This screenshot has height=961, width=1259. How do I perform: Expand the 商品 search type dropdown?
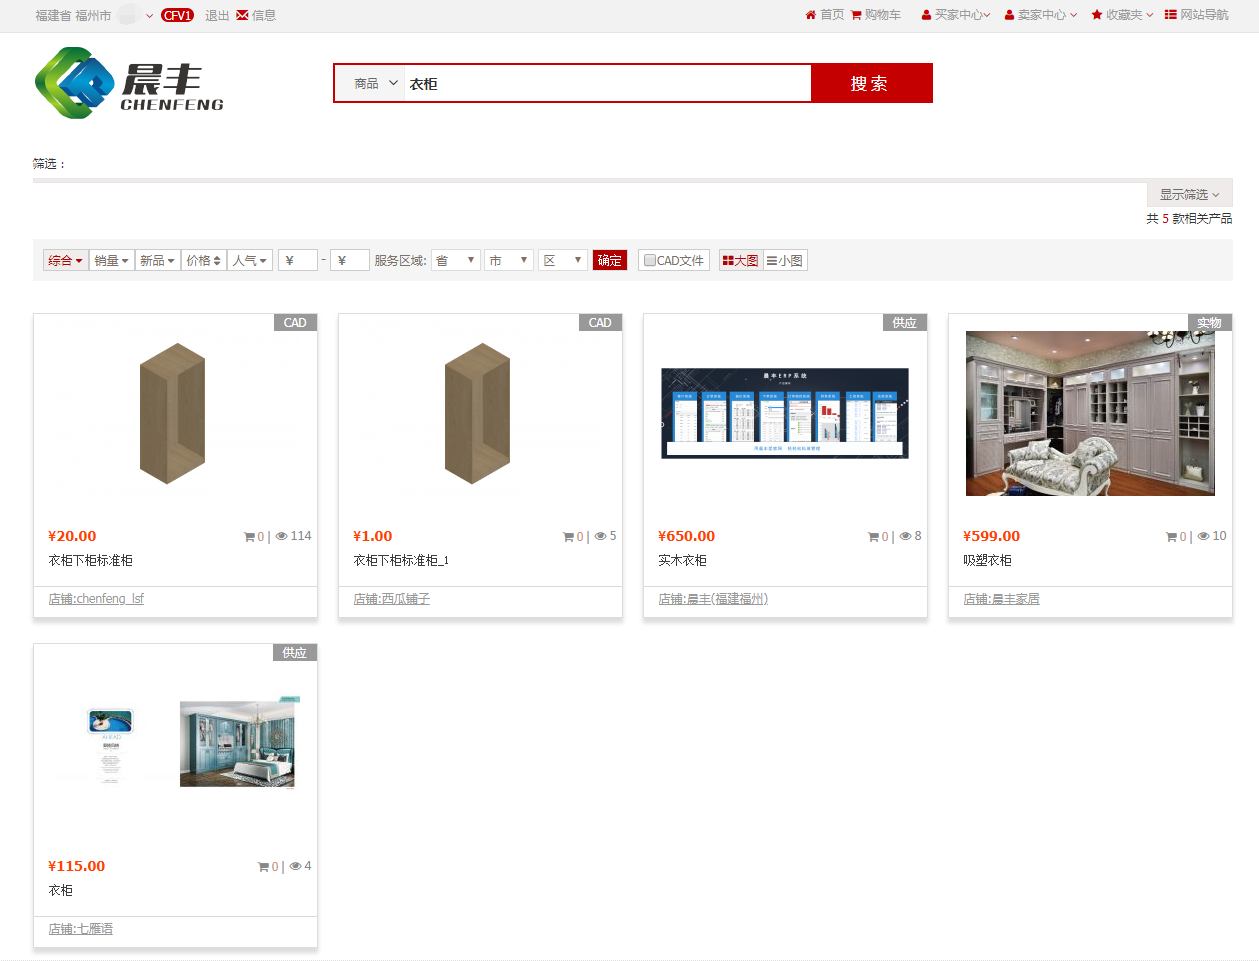click(x=376, y=84)
